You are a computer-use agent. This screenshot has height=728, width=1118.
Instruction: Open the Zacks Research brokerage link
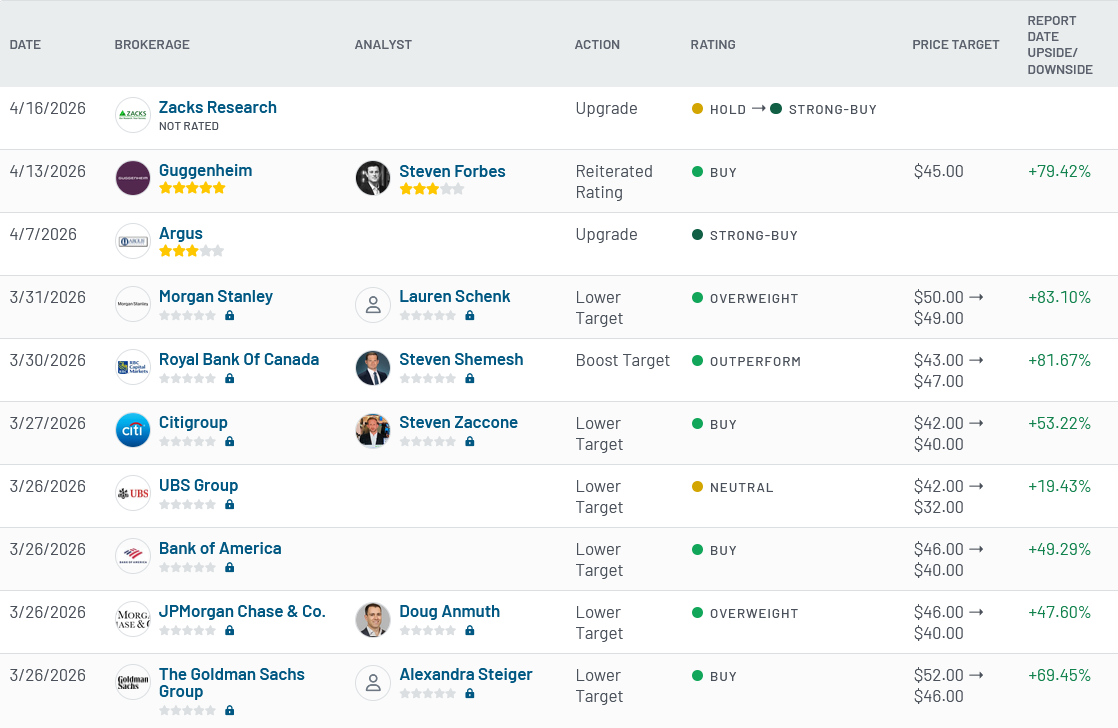tap(217, 107)
